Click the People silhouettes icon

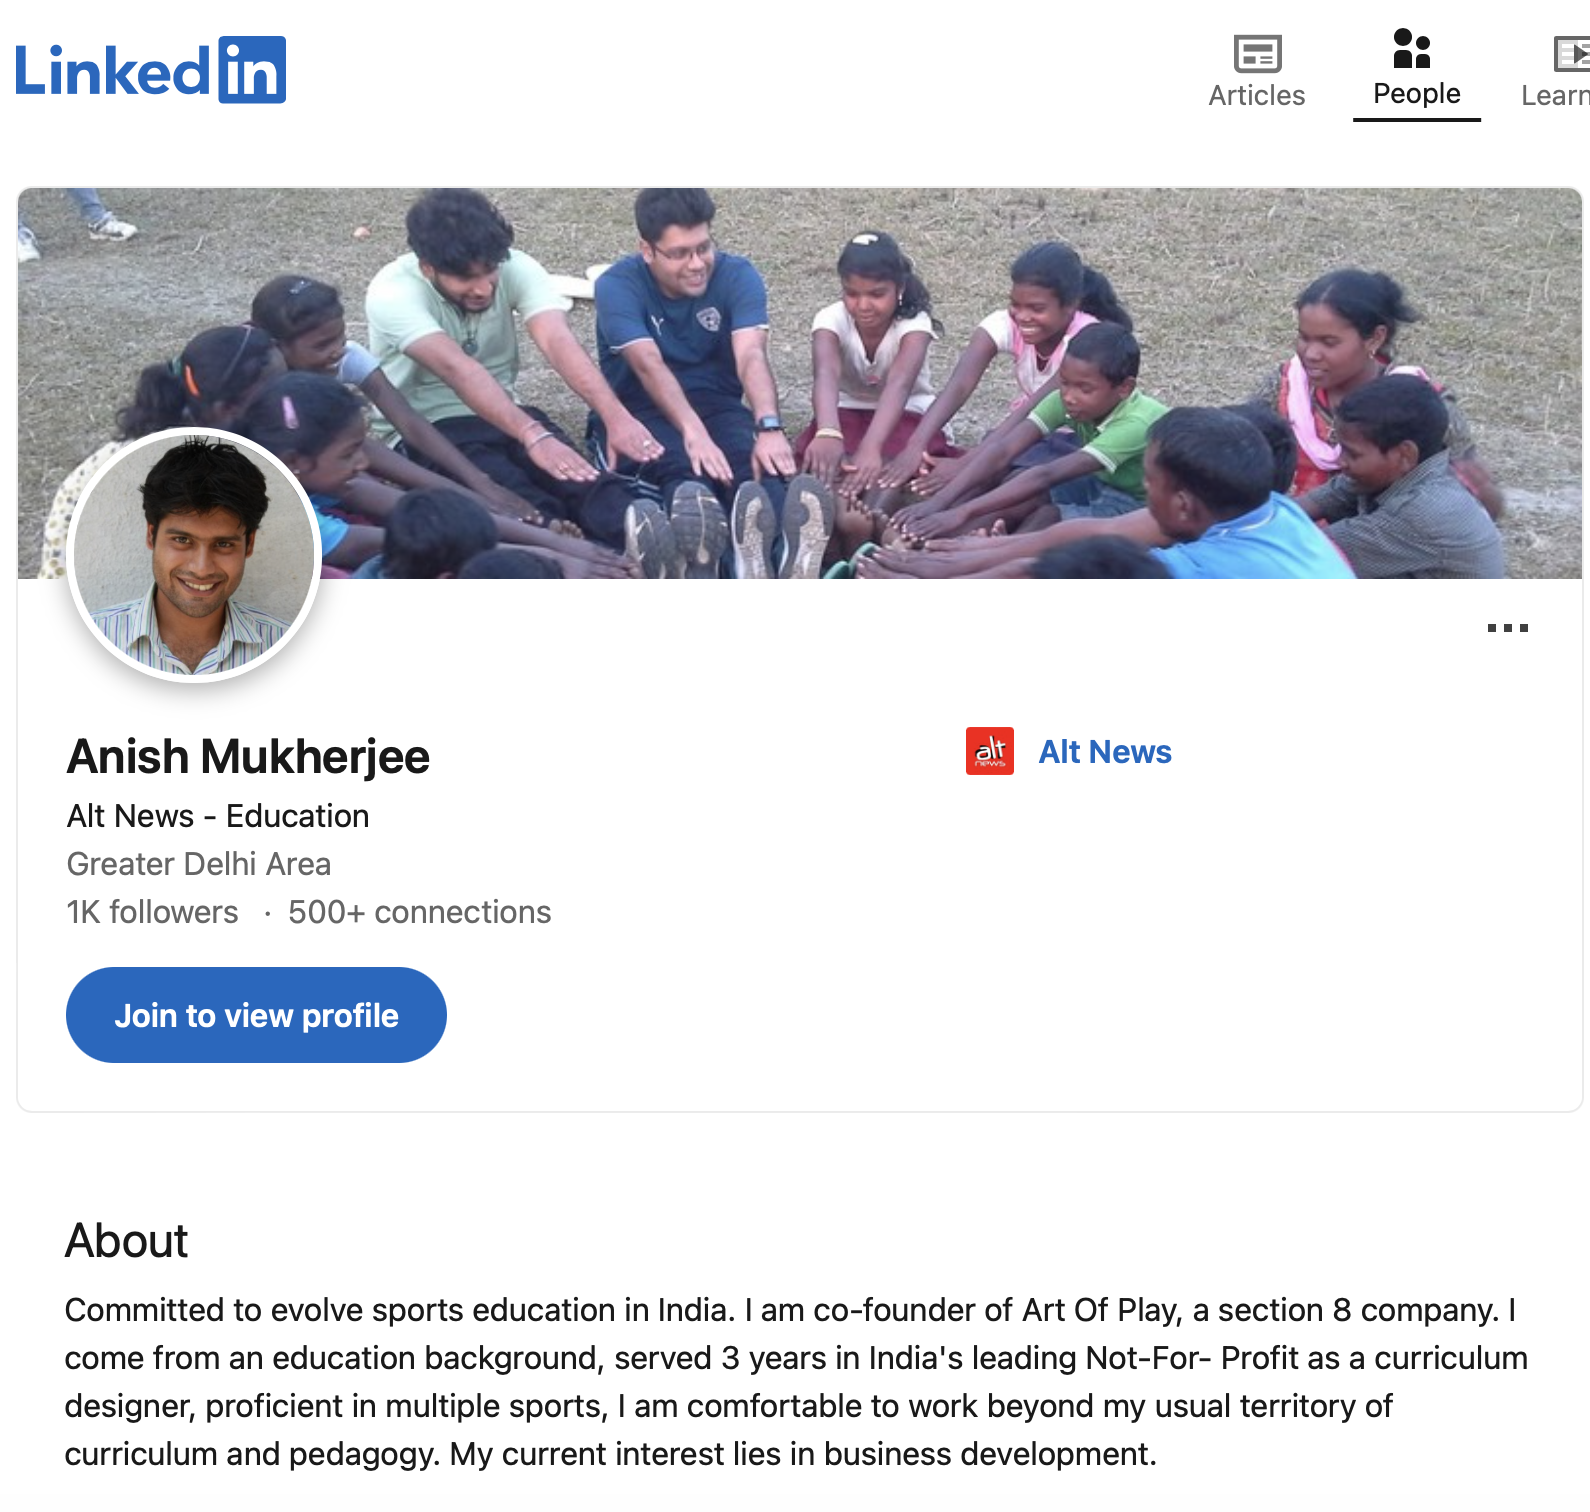click(1412, 48)
